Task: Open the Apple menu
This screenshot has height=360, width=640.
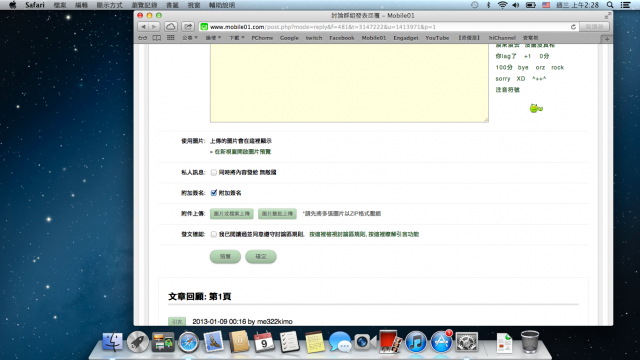Action: 12,5
